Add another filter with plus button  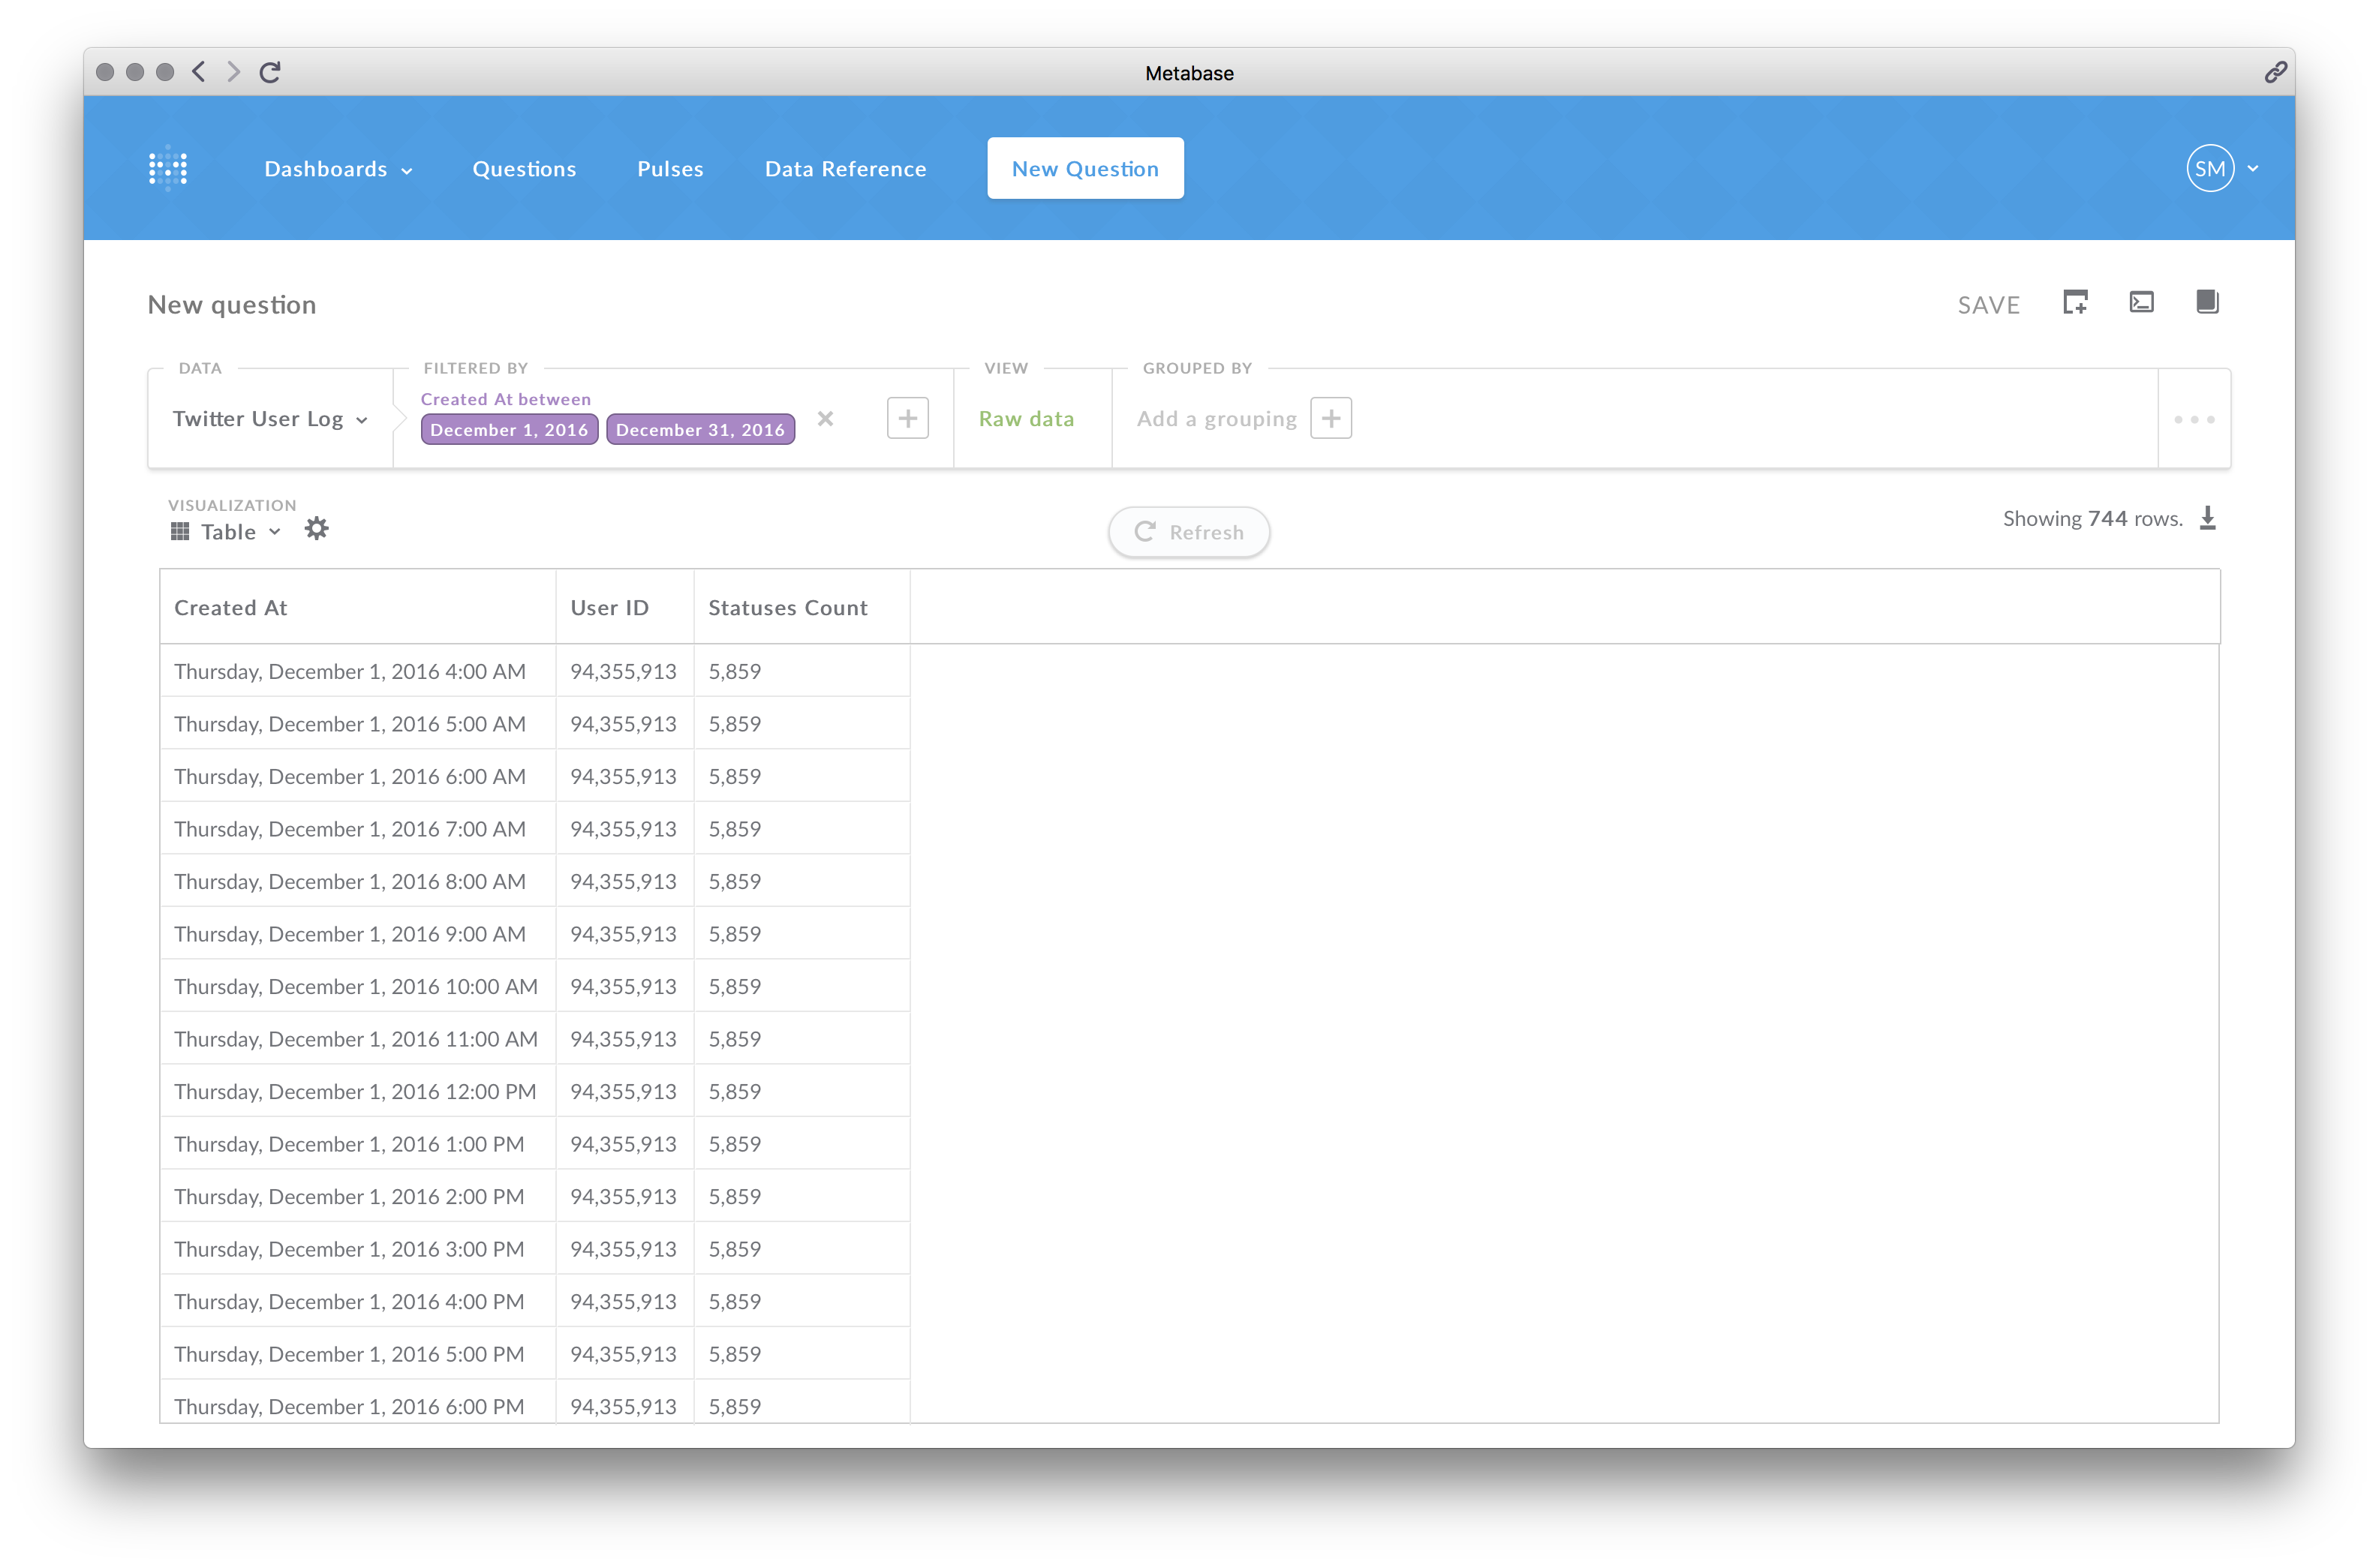(x=907, y=418)
